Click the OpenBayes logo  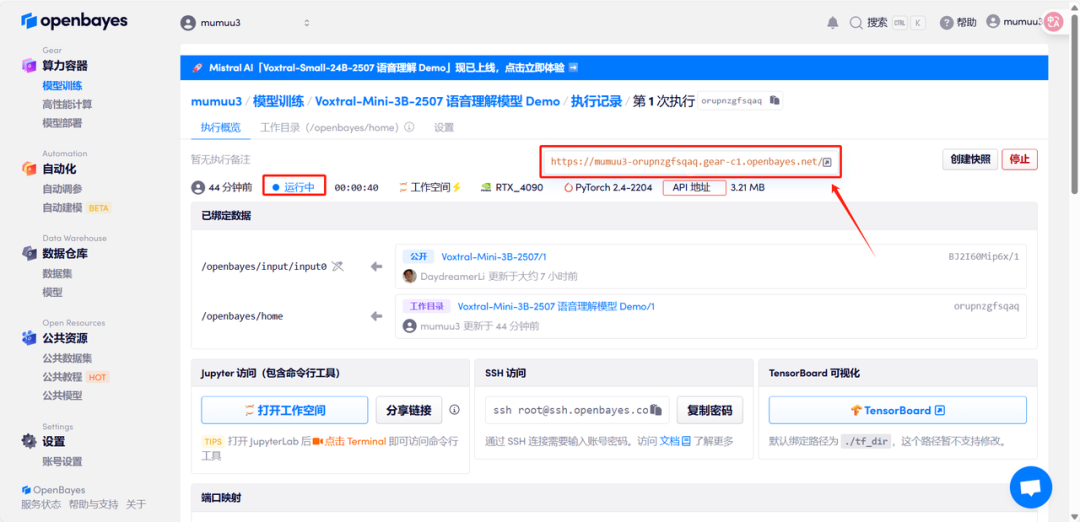click(74, 21)
